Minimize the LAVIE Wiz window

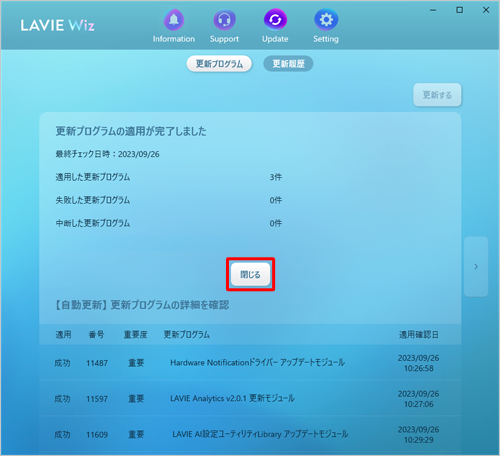433,10
